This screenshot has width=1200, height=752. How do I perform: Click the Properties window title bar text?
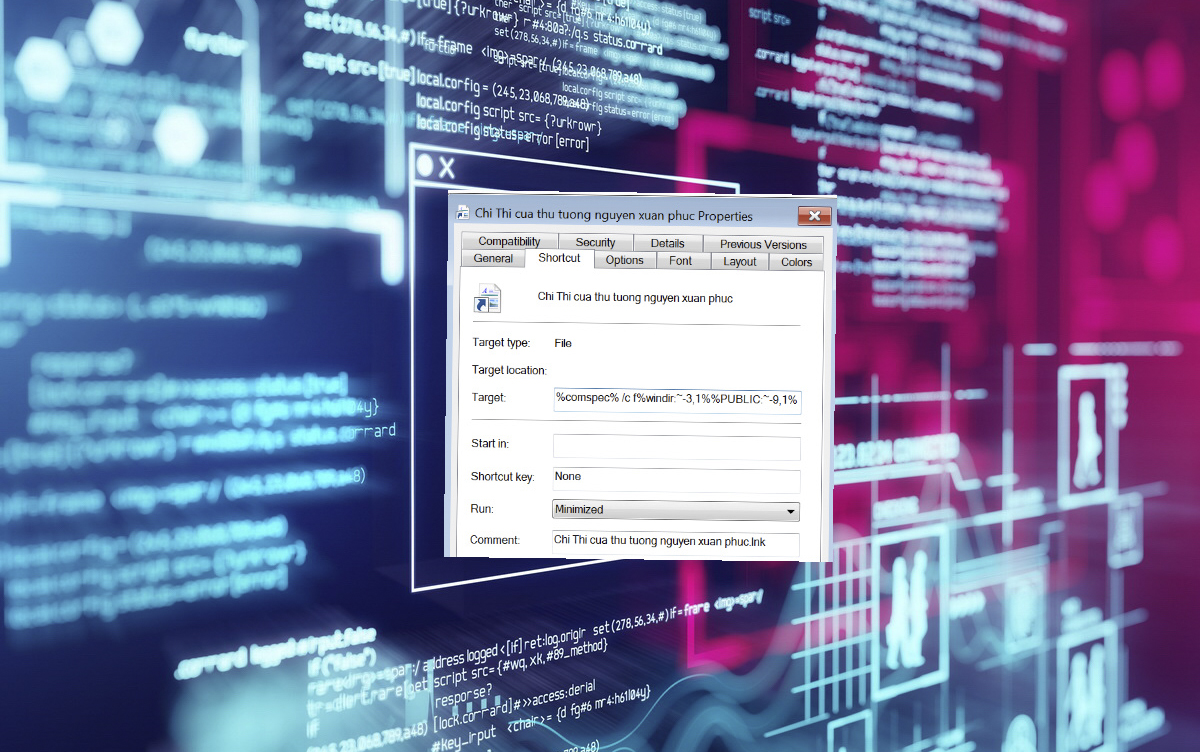(614, 215)
